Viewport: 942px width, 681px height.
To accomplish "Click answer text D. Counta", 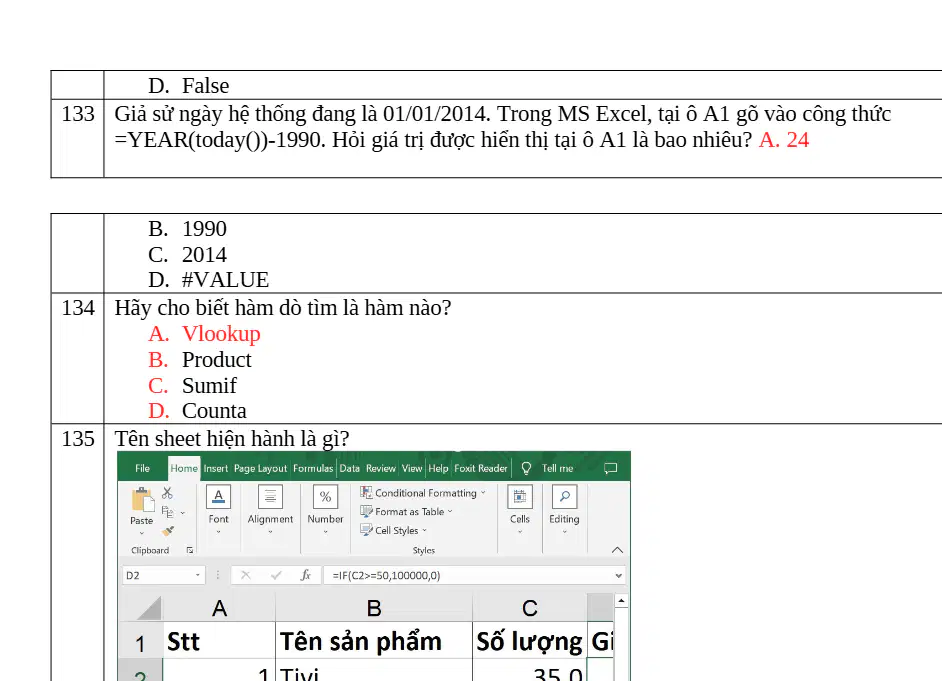I will [x=197, y=411].
